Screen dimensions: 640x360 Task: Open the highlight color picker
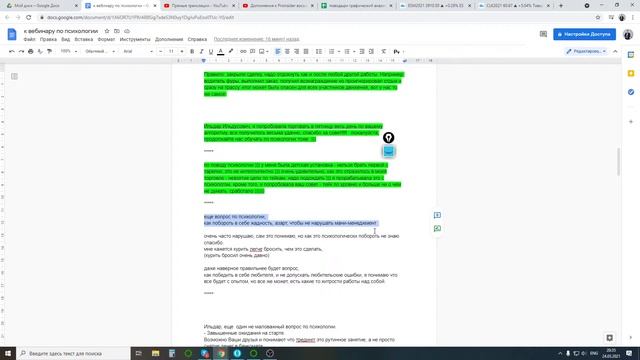(231, 51)
